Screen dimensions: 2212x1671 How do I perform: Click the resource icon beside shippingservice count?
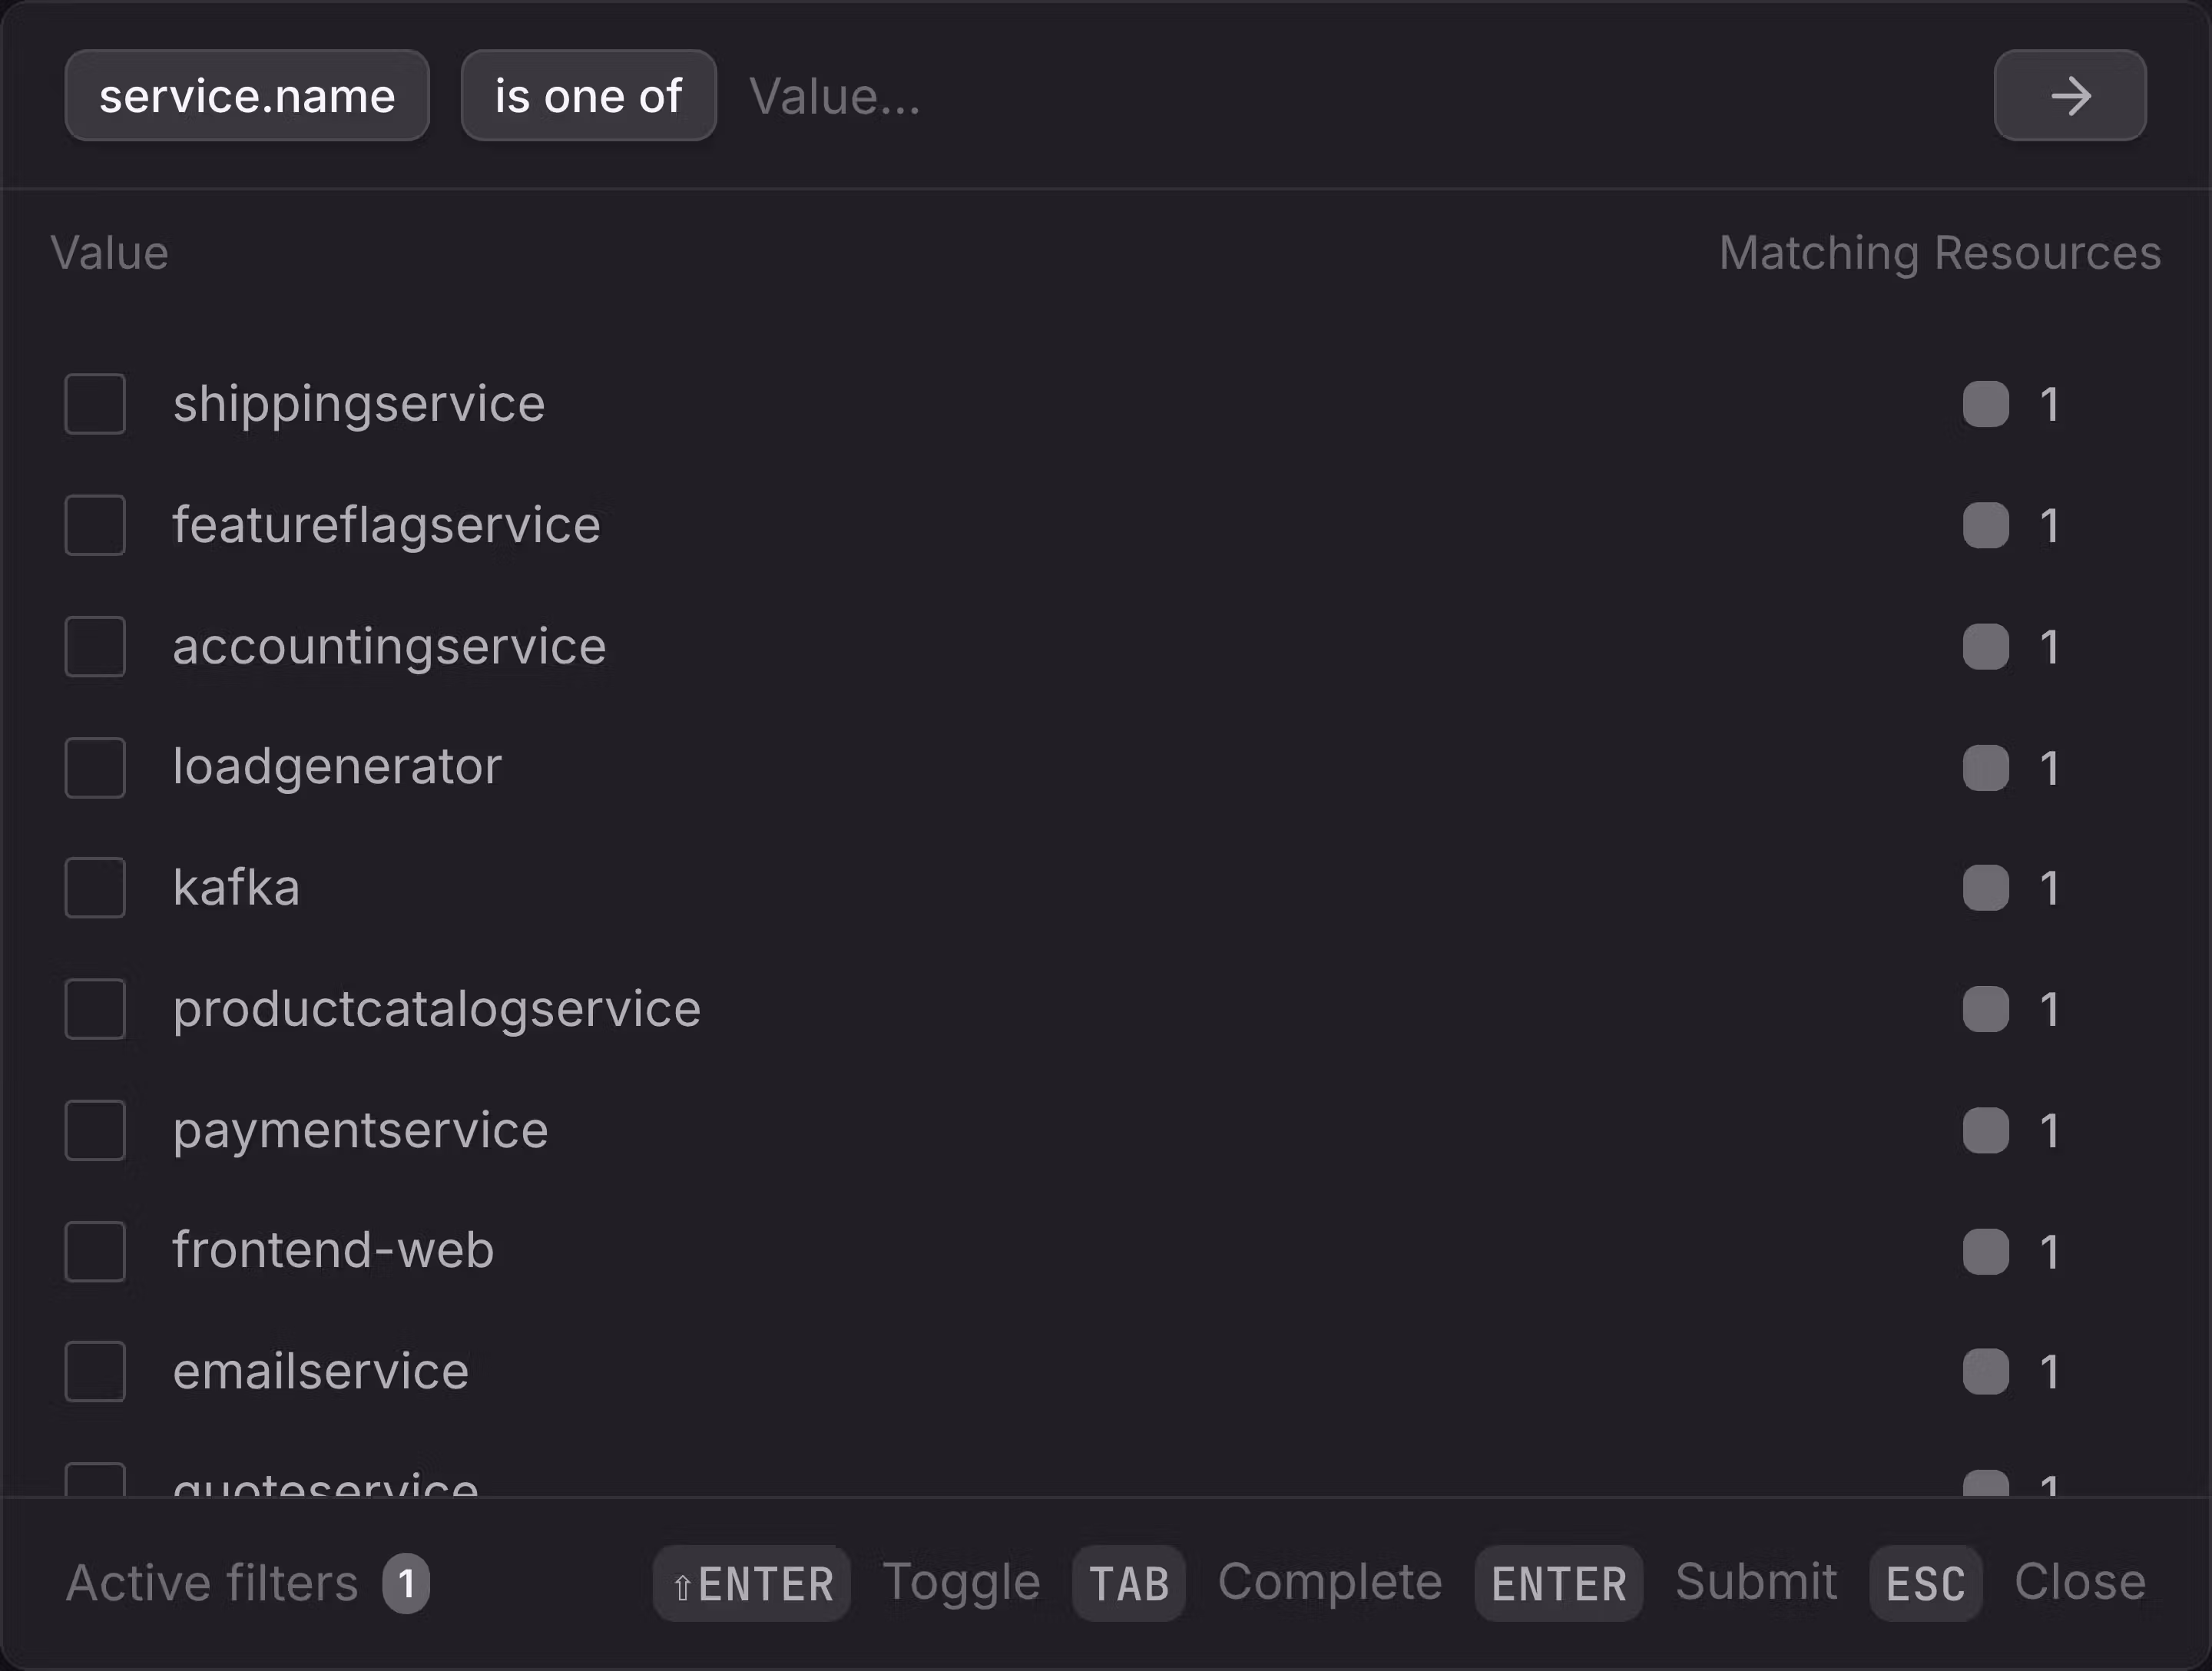[x=1985, y=404]
